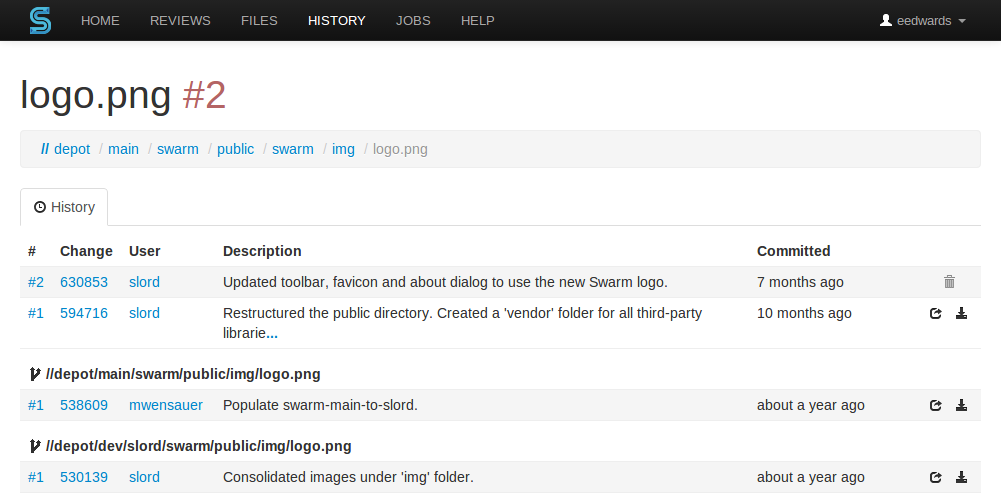The height and width of the screenshot is (493, 1001).
Task: Open the FILES navigation item
Action: [x=259, y=20]
